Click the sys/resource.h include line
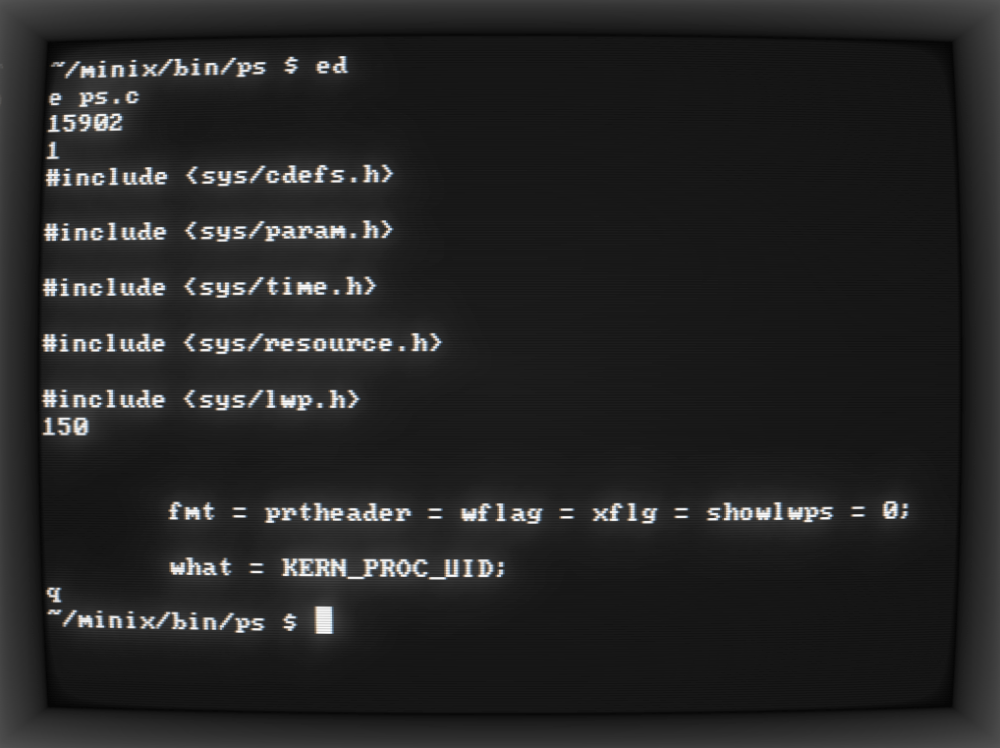 coord(242,343)
